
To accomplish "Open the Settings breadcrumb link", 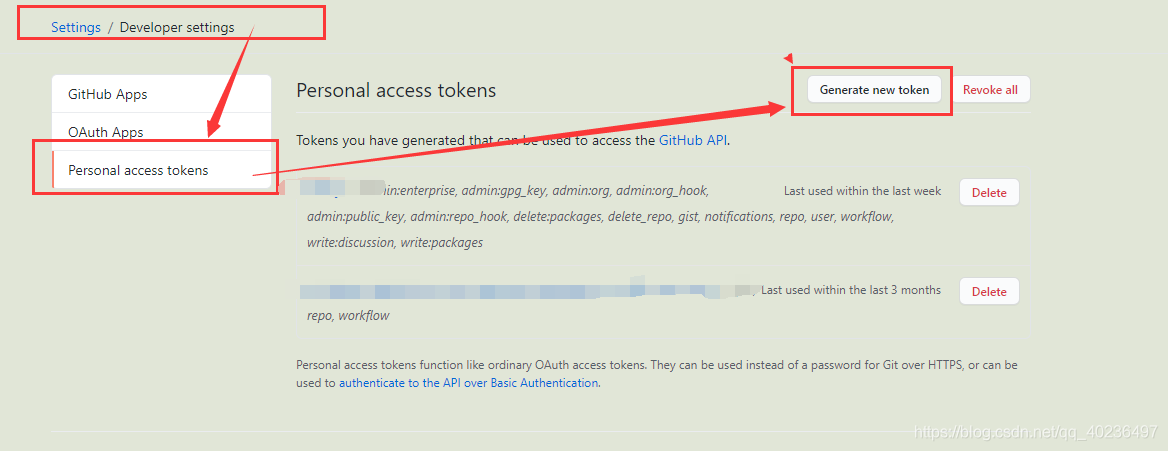I will [x=75, y=28].
